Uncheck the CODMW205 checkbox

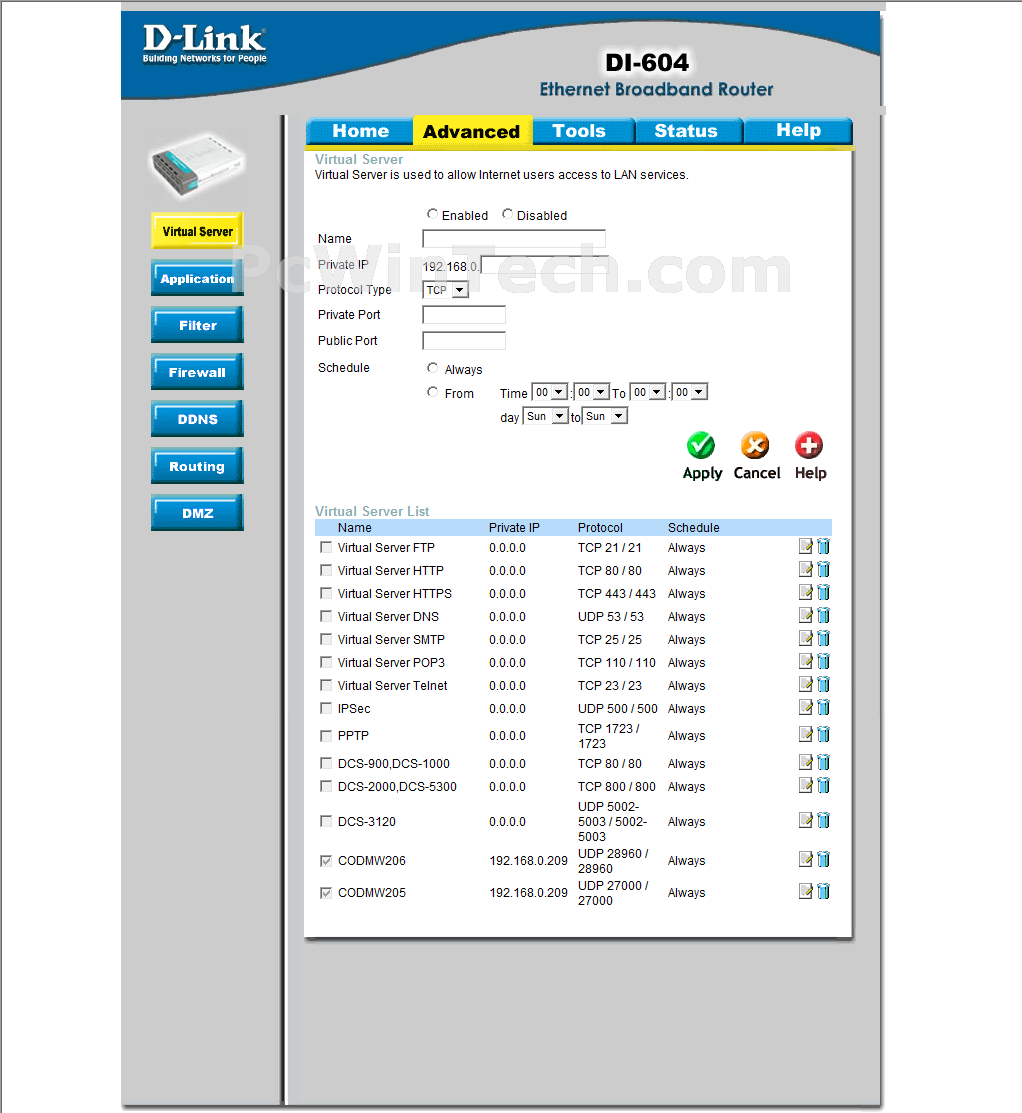click(x=326, y=893)
